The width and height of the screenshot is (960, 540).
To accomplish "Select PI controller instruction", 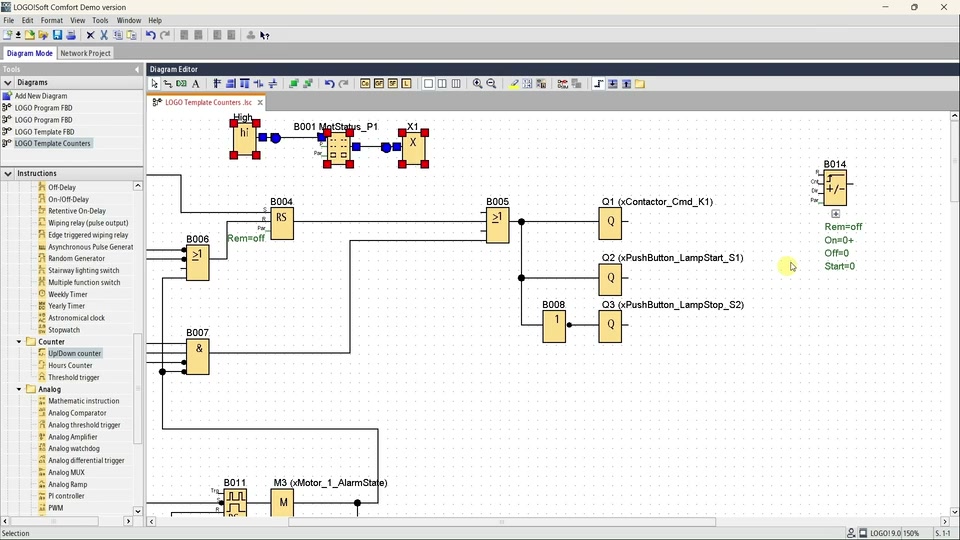I will coord(66,496).
